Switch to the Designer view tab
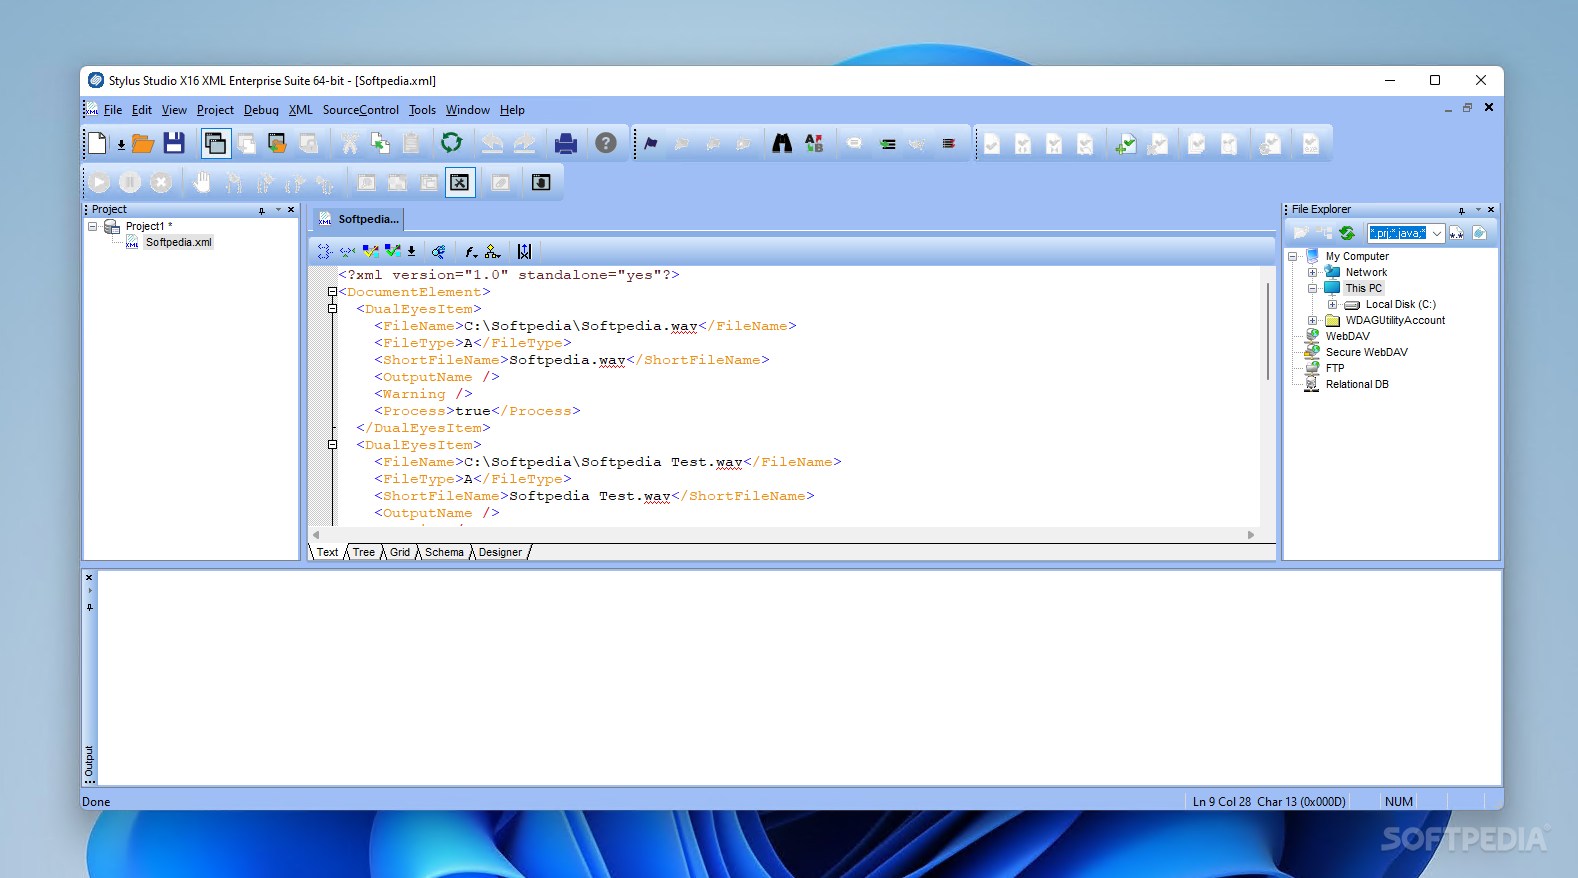The height and width of the screenshot is (878, 1578). click(500, 552)
